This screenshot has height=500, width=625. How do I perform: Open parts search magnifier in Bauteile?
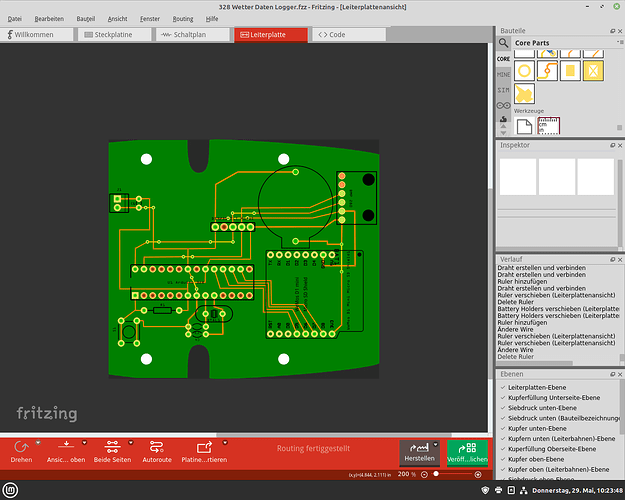pos(505,44)
